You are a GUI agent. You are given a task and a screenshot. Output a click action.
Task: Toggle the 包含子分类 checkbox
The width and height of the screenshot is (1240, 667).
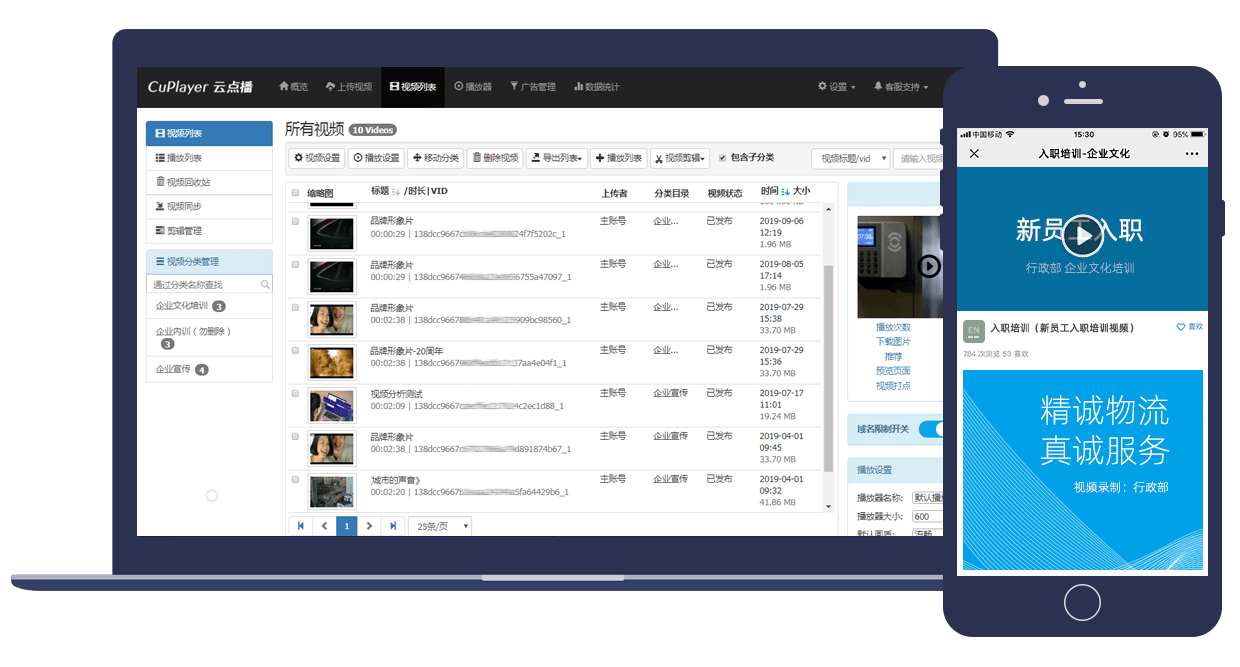(x=723, y=158)
